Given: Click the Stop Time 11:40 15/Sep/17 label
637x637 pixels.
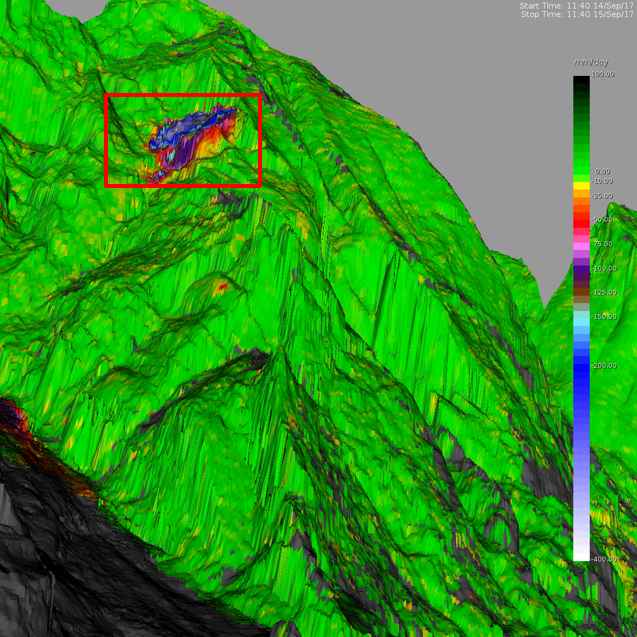Looking at the screenshot, I should click(577, 15).
